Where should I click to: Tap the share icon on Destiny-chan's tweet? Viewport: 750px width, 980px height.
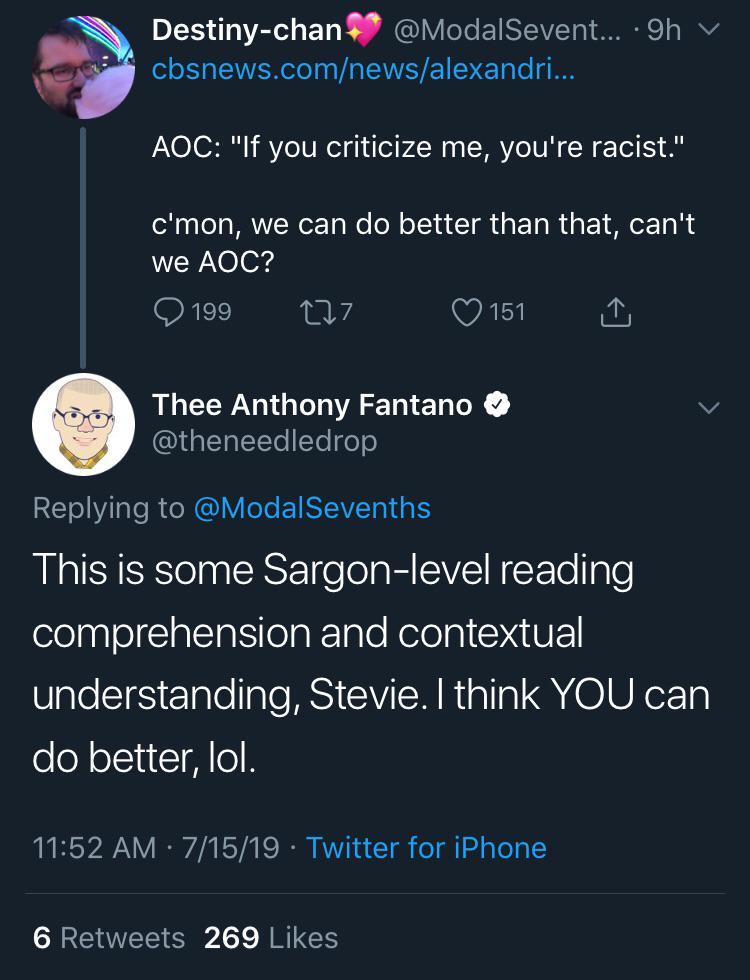click(615, 313)
